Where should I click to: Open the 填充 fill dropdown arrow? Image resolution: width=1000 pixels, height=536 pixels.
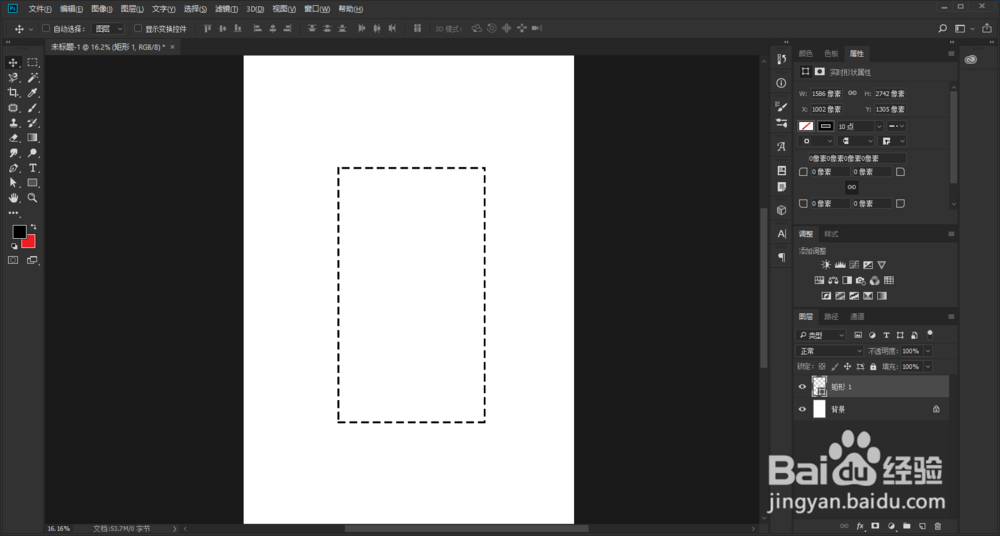[x=928, y=367]
